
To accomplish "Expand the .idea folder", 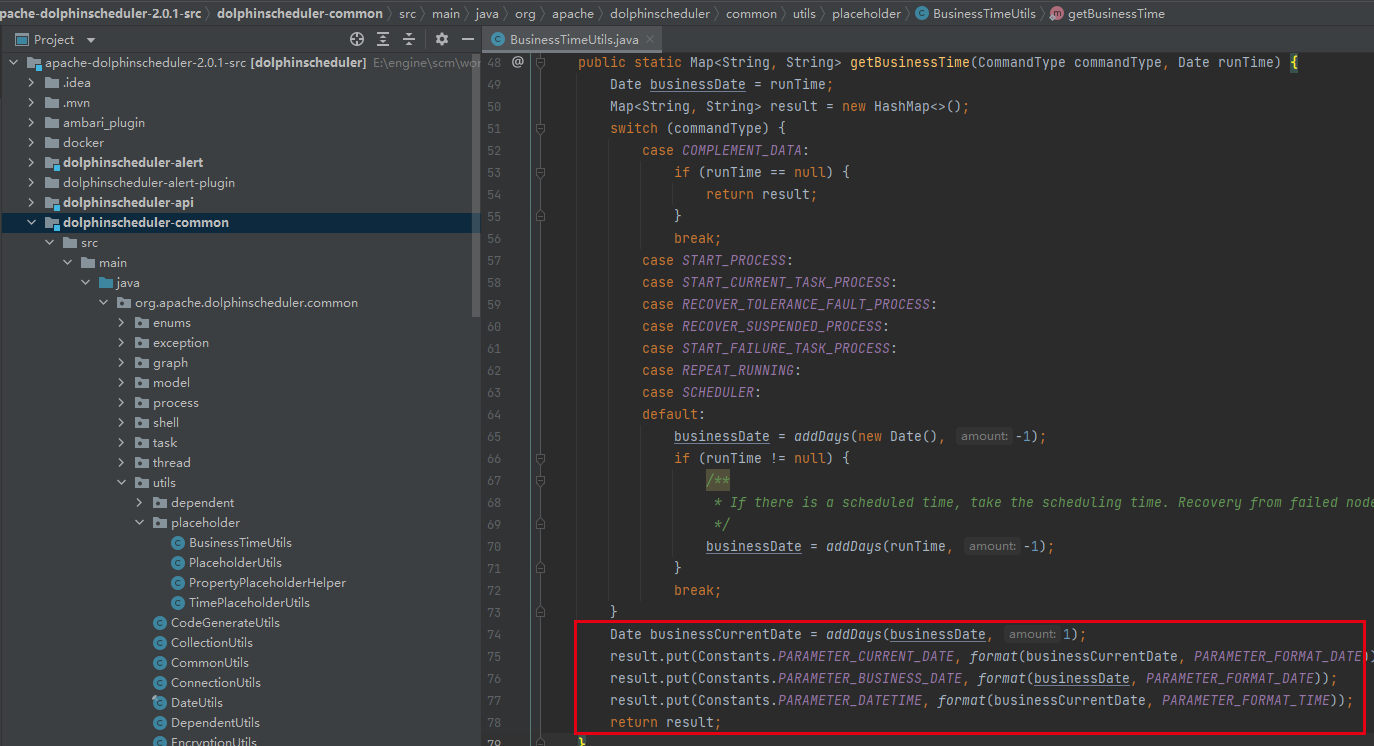I will pyautogui.click(x=31, y=82).
